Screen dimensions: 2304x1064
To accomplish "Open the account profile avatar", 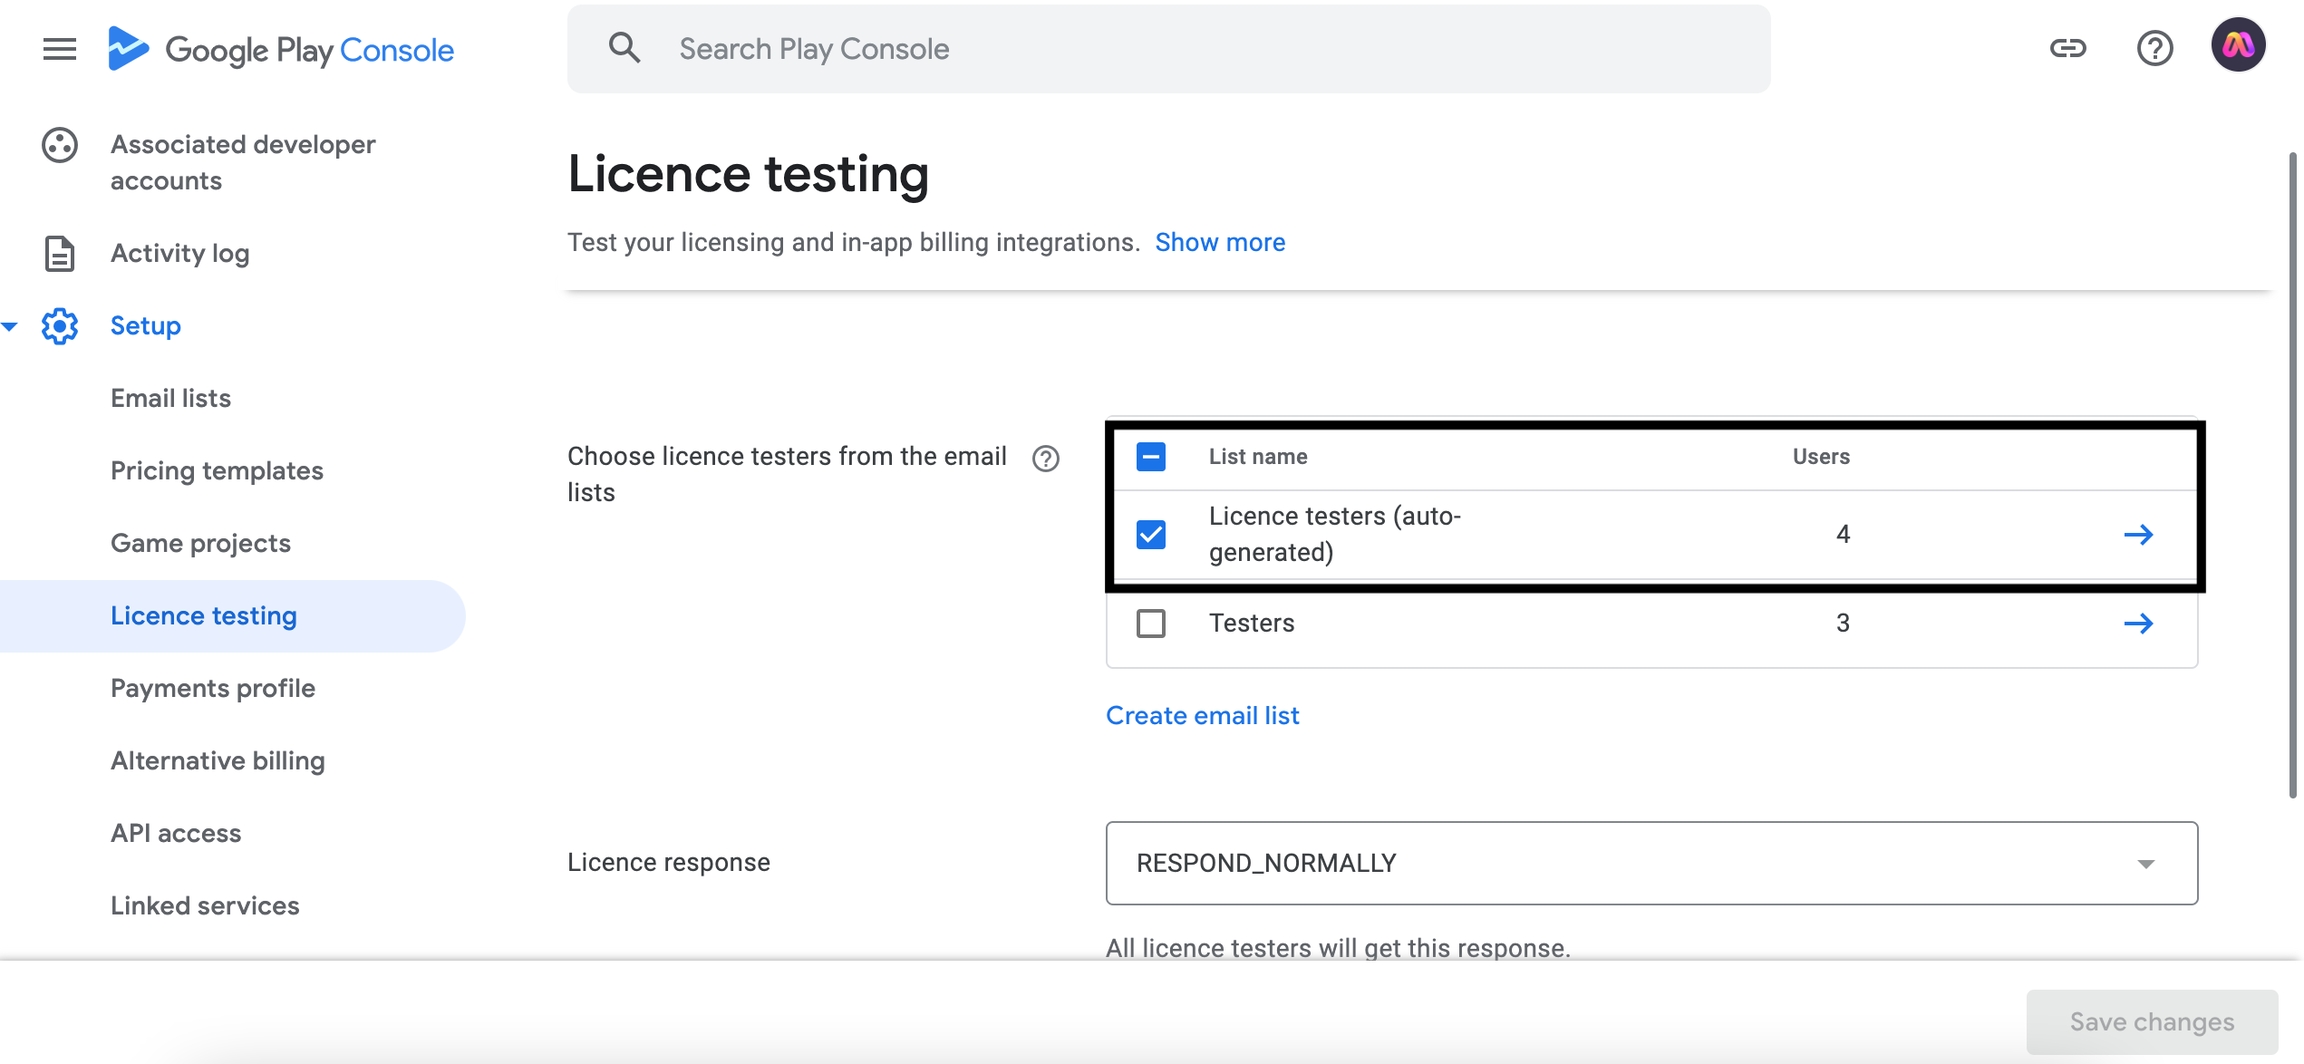I will pyautogui.click(x=2238, y=46).
